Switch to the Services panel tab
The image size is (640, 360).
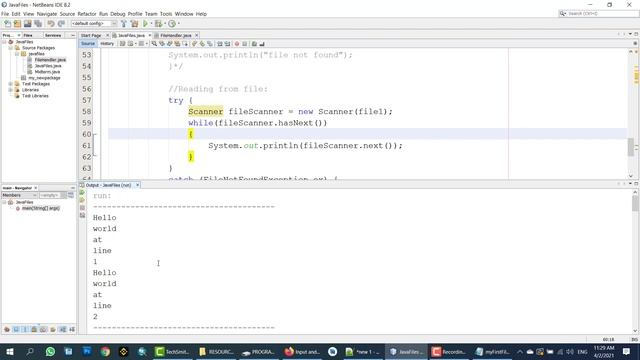click(x=53, y=36)
